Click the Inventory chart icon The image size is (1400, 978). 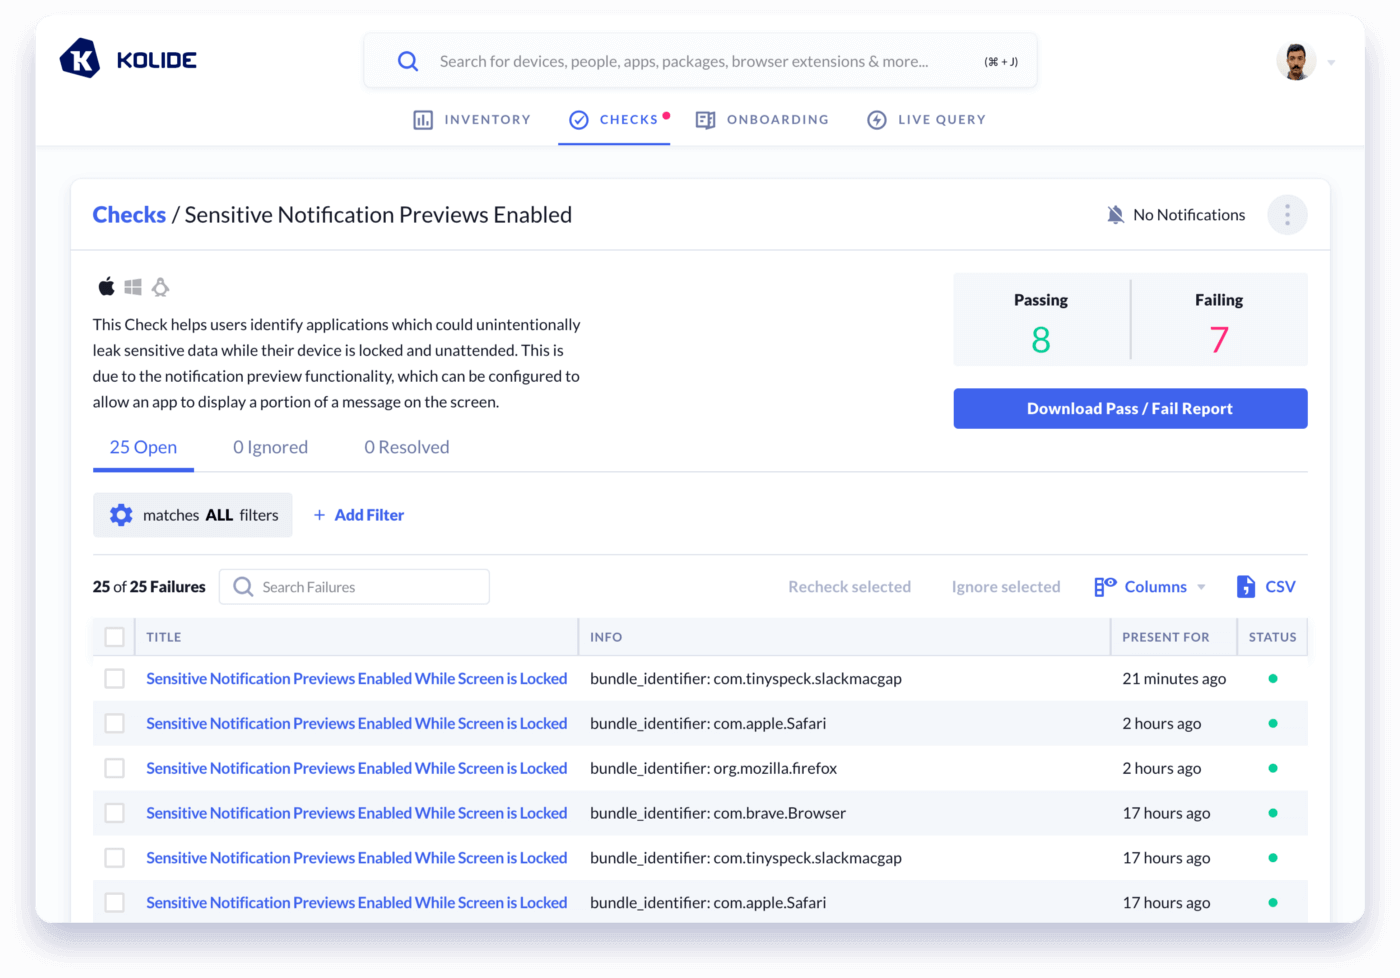[423, 120]
